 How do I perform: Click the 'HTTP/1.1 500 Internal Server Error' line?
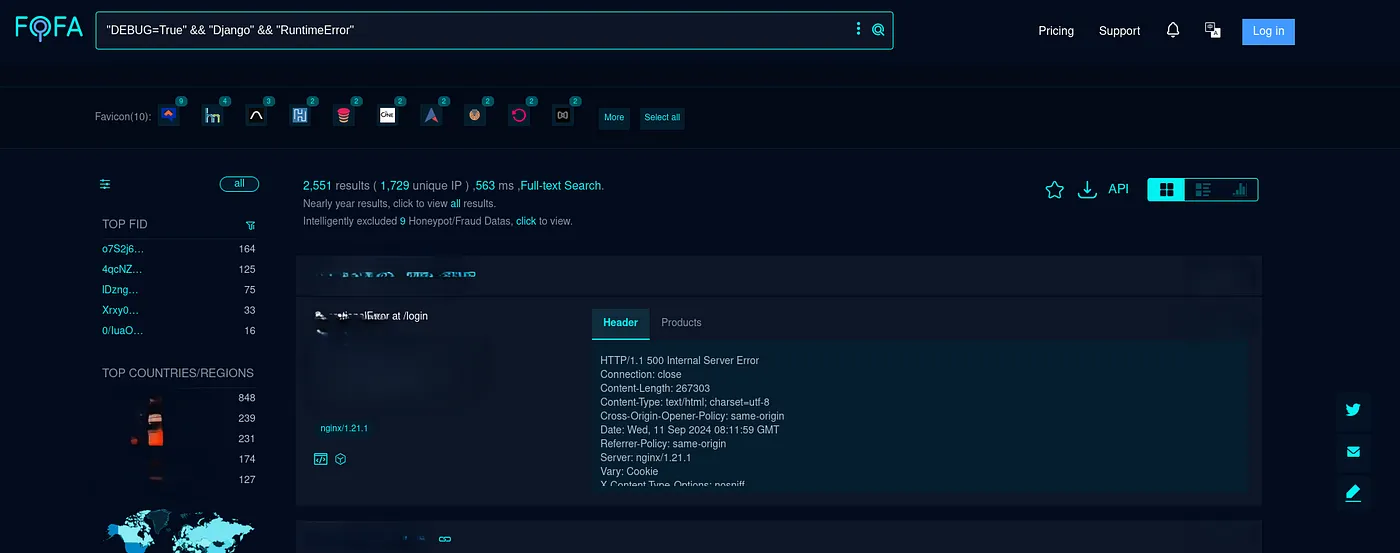pos(680,361)
